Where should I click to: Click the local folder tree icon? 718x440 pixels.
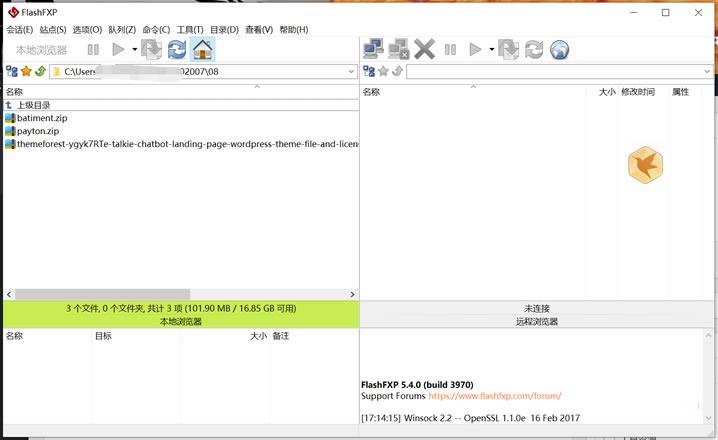click(12, 71)
